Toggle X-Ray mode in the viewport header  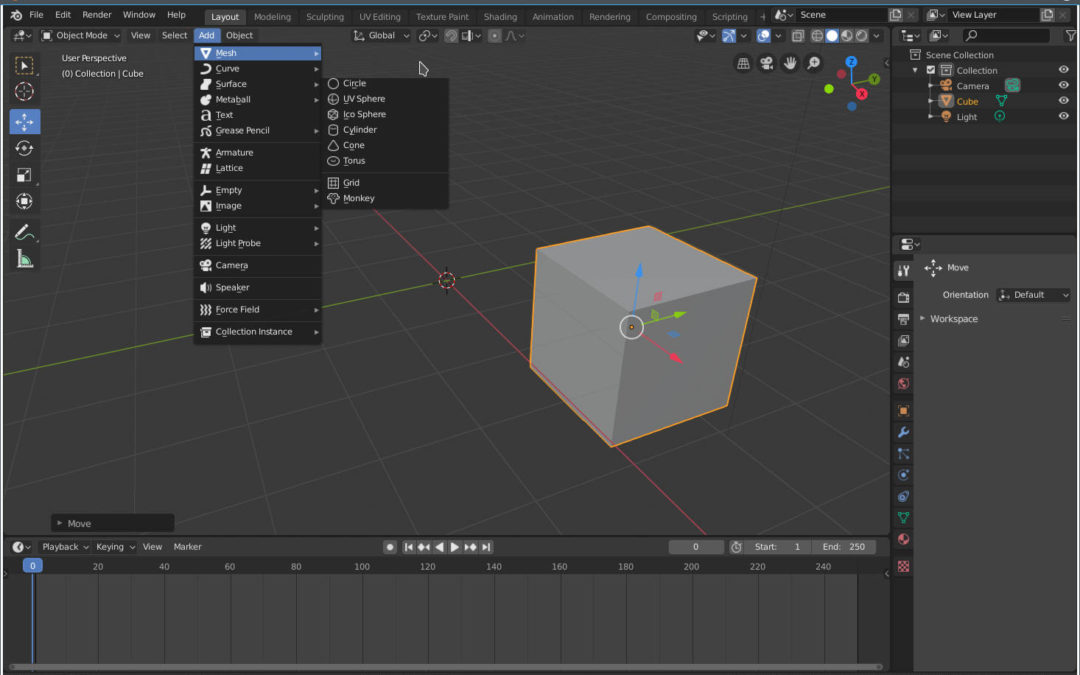(x=797, y=37)
